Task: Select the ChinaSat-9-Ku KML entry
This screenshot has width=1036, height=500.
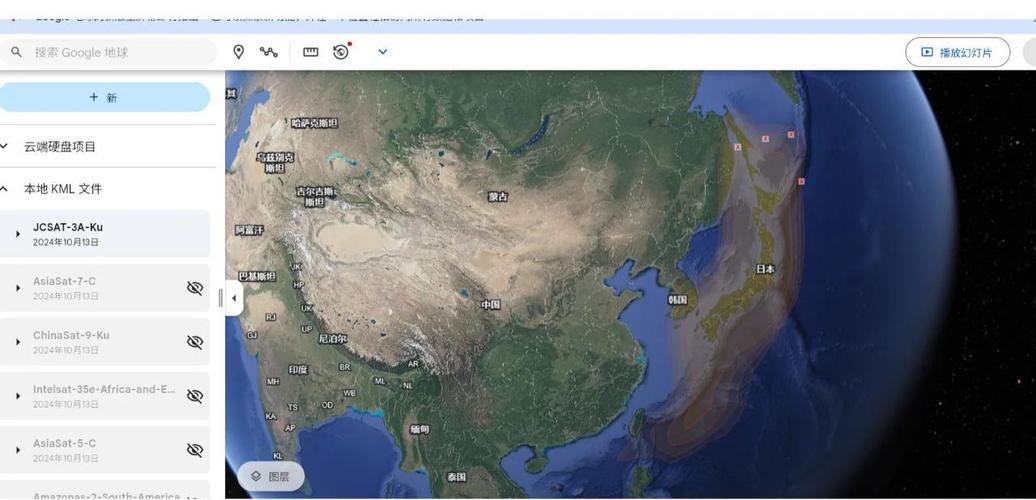Action: click(104, 342)
